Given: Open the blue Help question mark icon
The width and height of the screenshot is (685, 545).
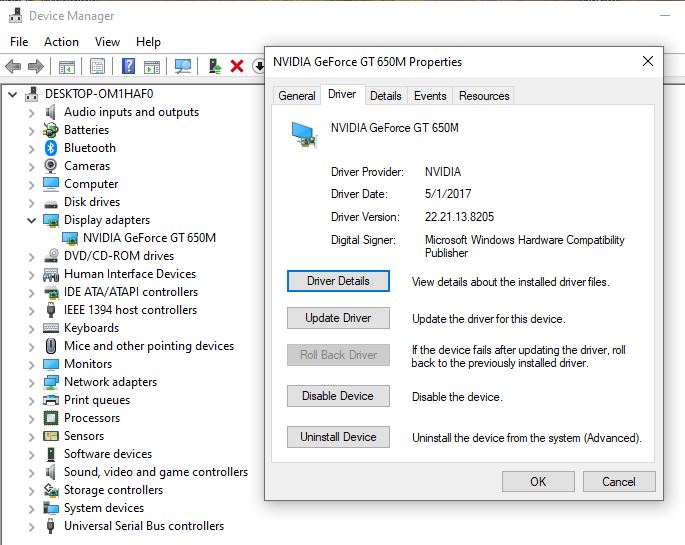Looking at the screenshot, I should 128,66.
